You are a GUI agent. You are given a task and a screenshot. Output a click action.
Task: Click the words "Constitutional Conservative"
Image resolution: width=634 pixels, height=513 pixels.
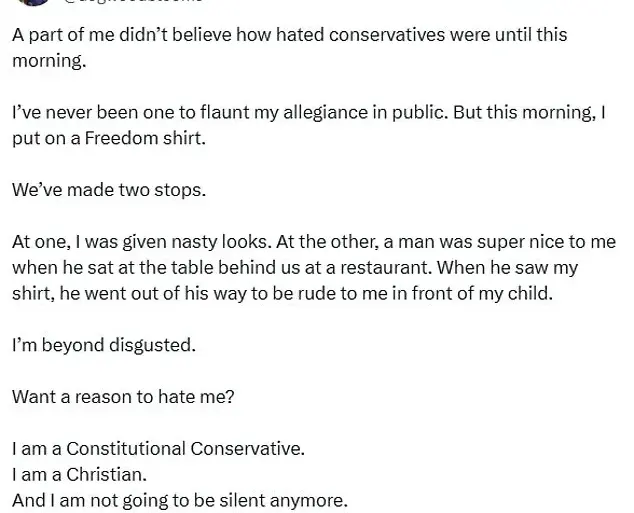coord(184,449)
